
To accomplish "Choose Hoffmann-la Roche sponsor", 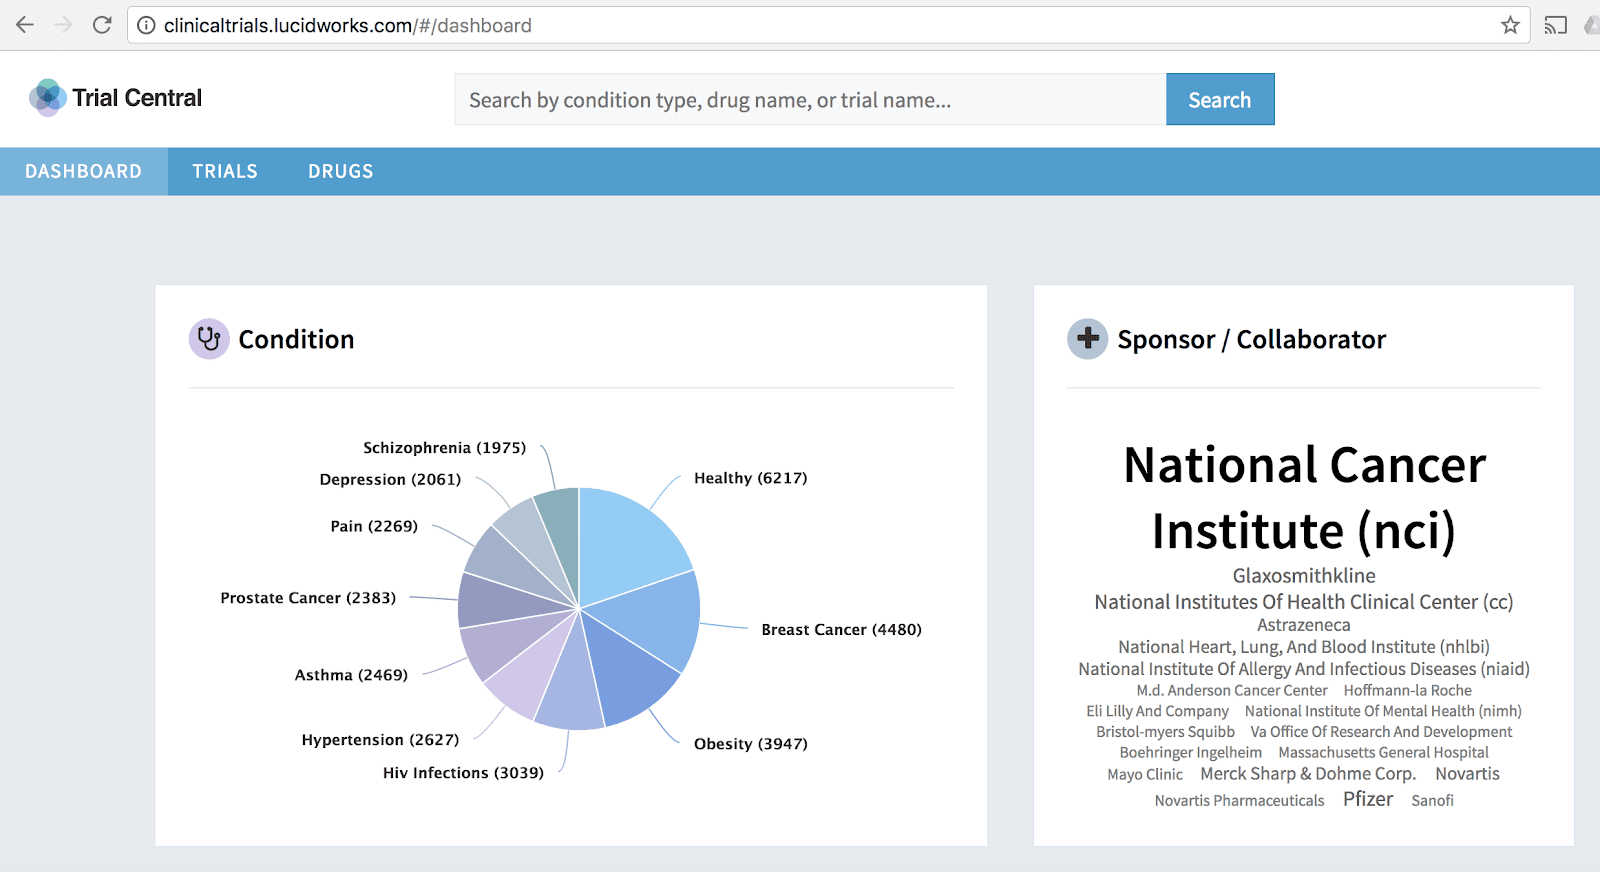I will [1408, 690].
